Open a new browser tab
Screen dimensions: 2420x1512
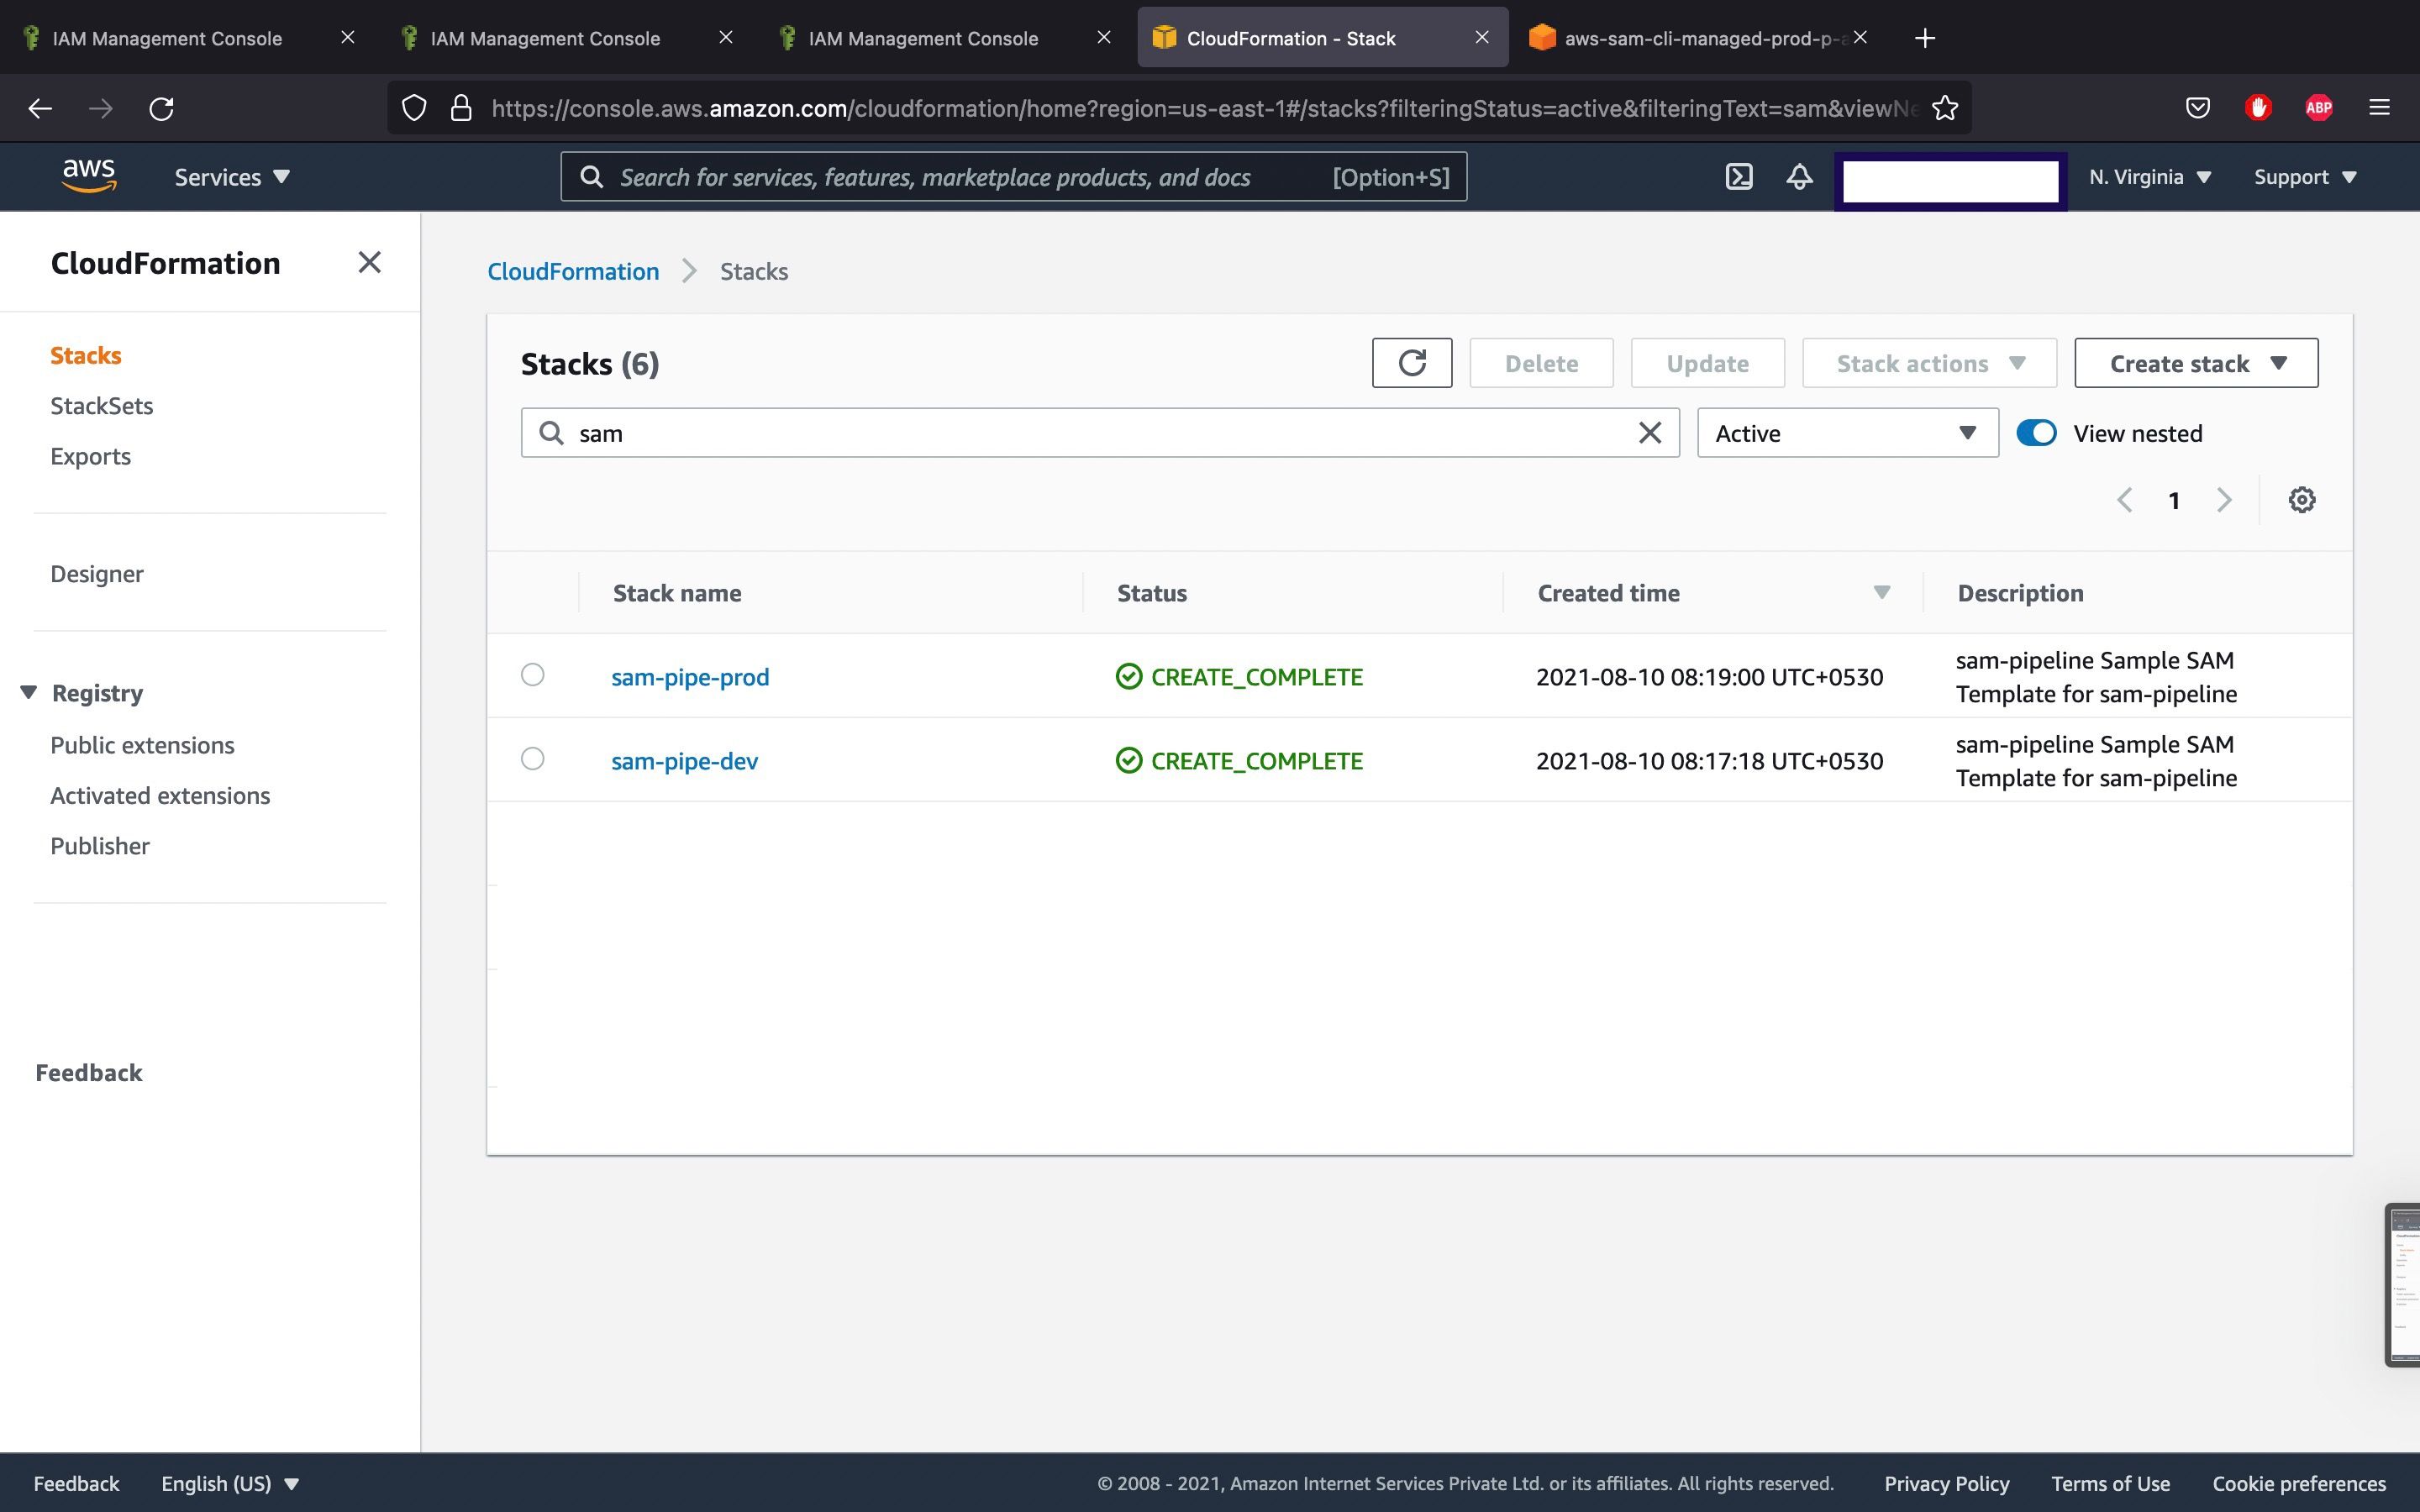pos(1924,38)
